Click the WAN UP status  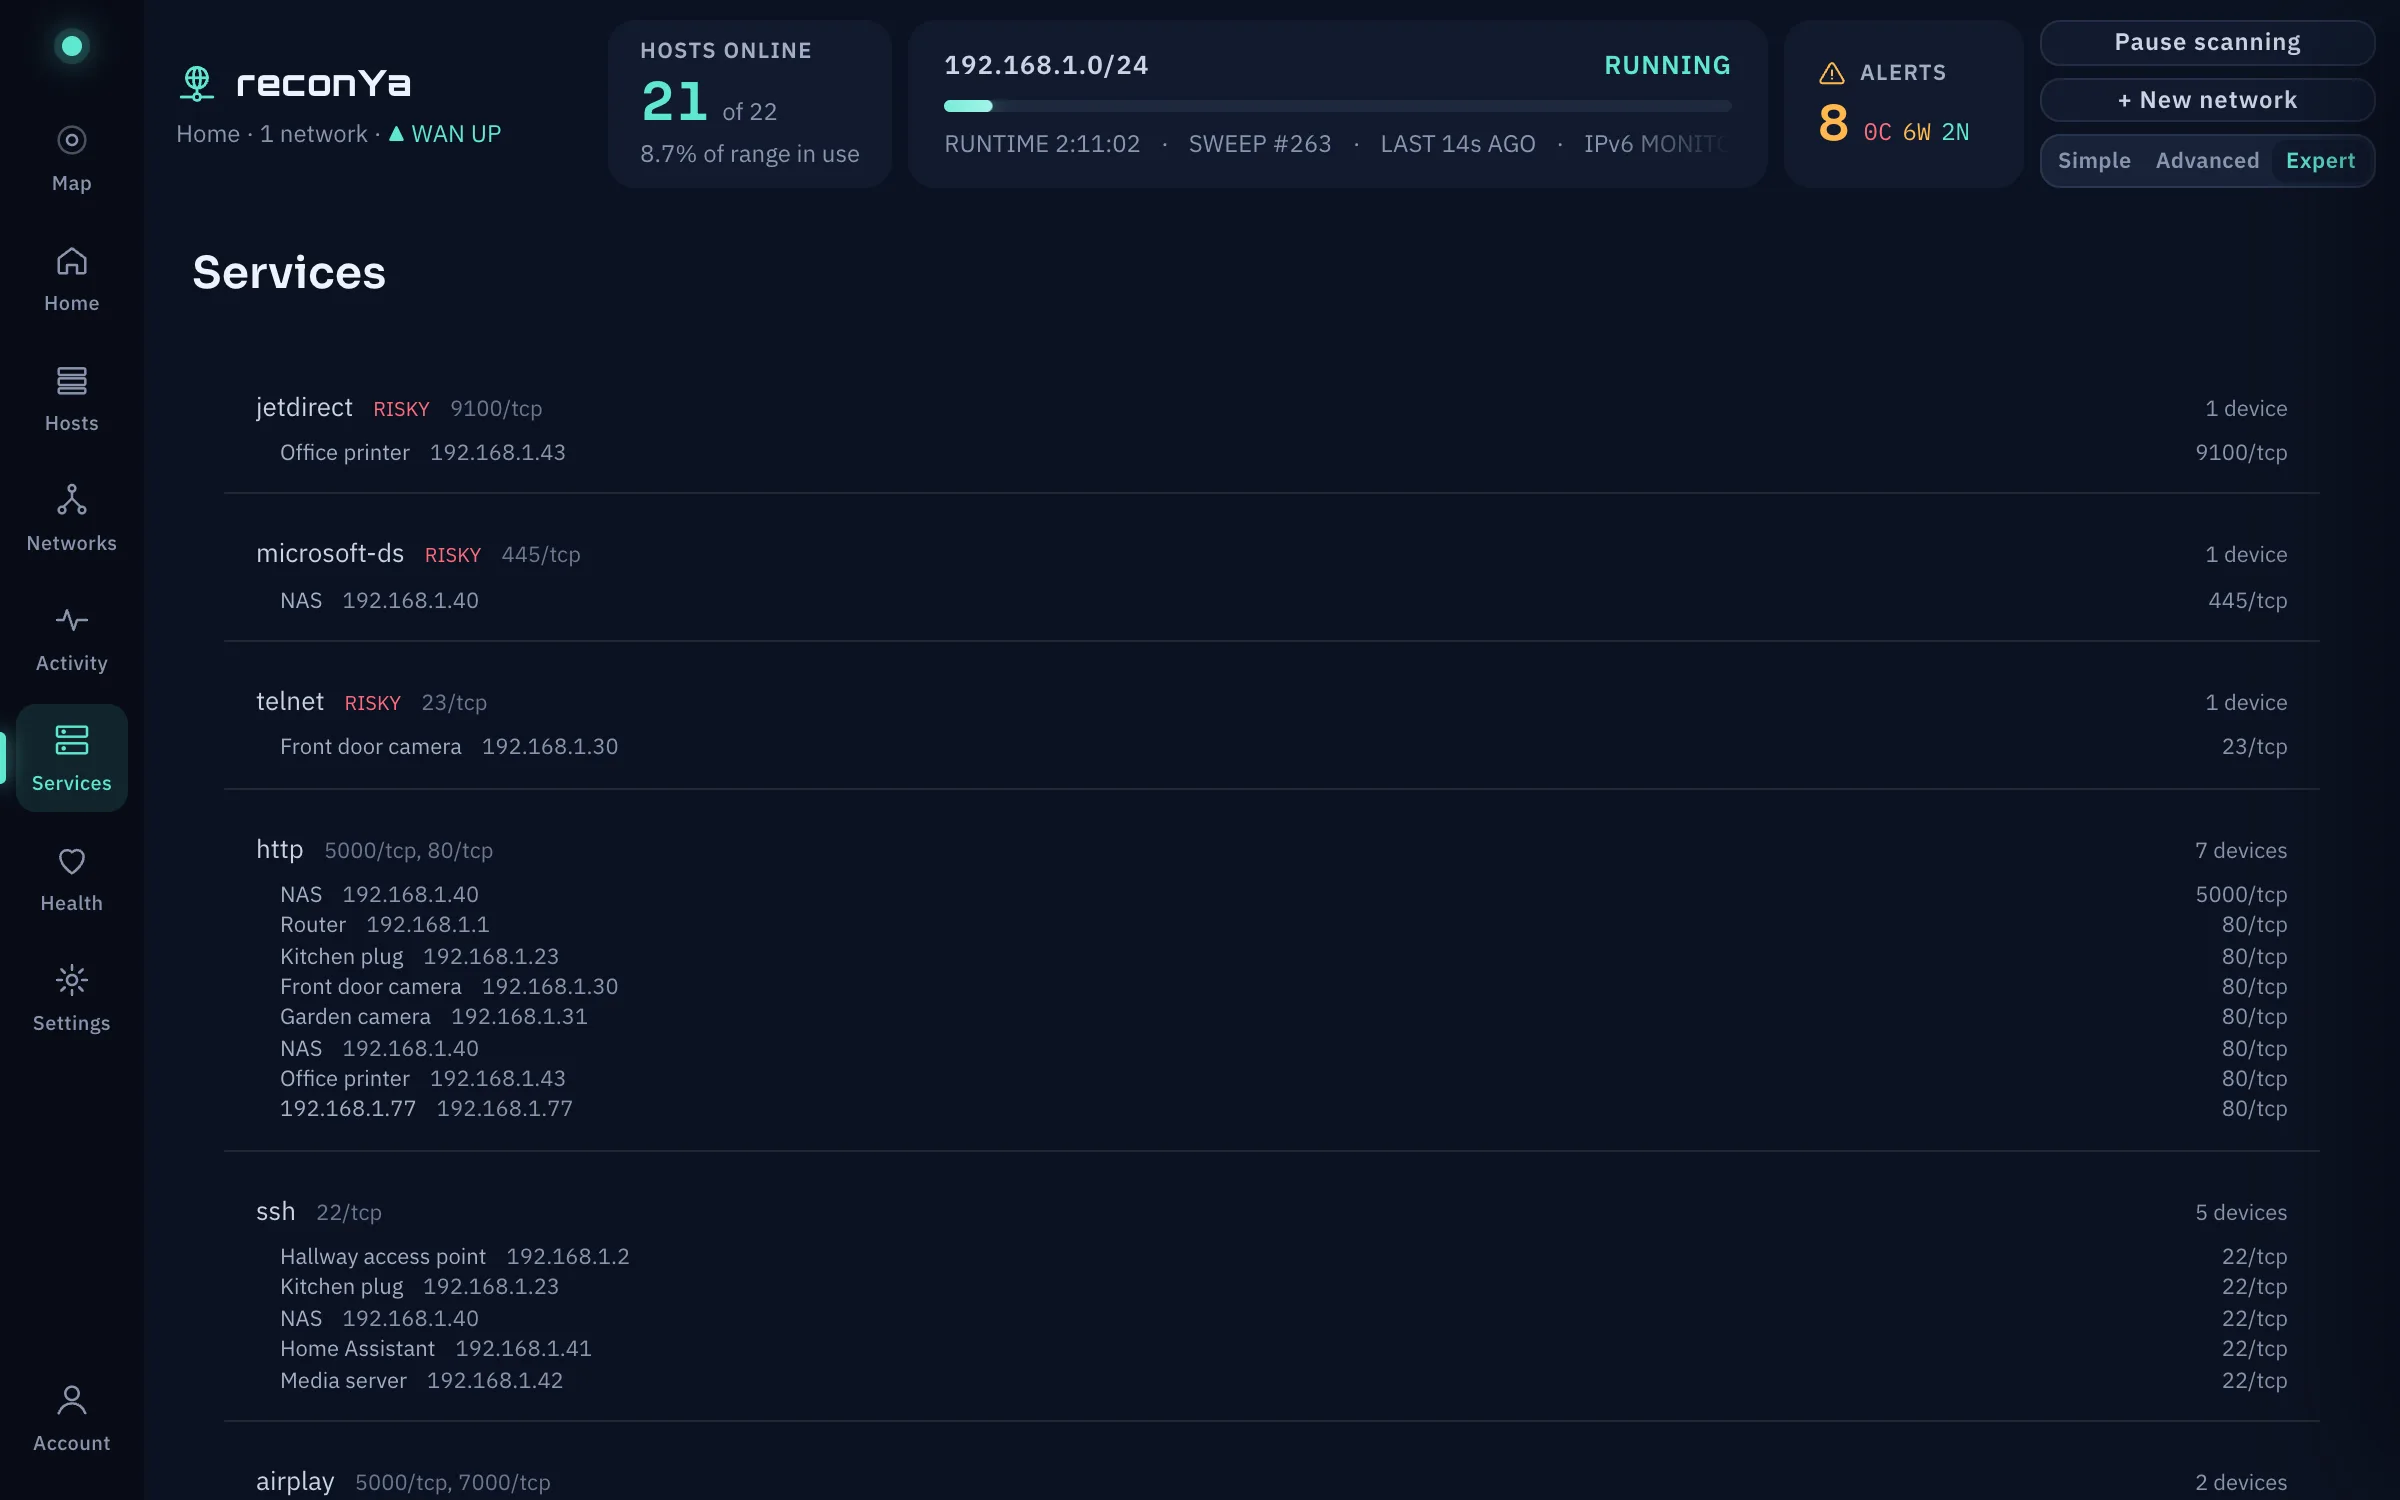click(x=444, y=134)
